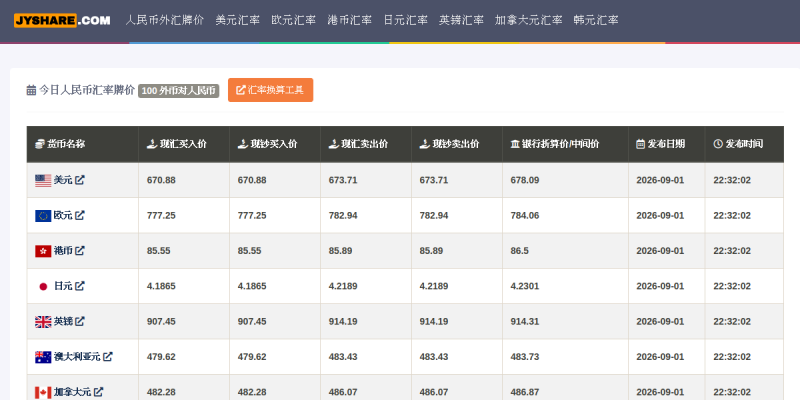Click the hand icon in 现钞买入价 header
This screenshot has height=400, width=800.
[x=243, y=144]
